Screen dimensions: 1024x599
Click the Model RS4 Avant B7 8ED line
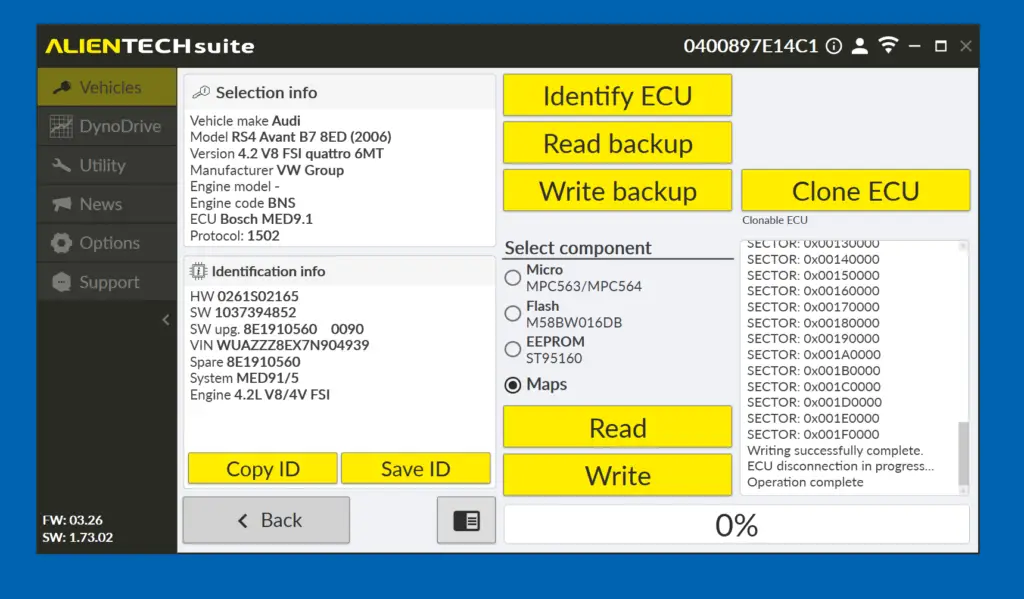291,137
